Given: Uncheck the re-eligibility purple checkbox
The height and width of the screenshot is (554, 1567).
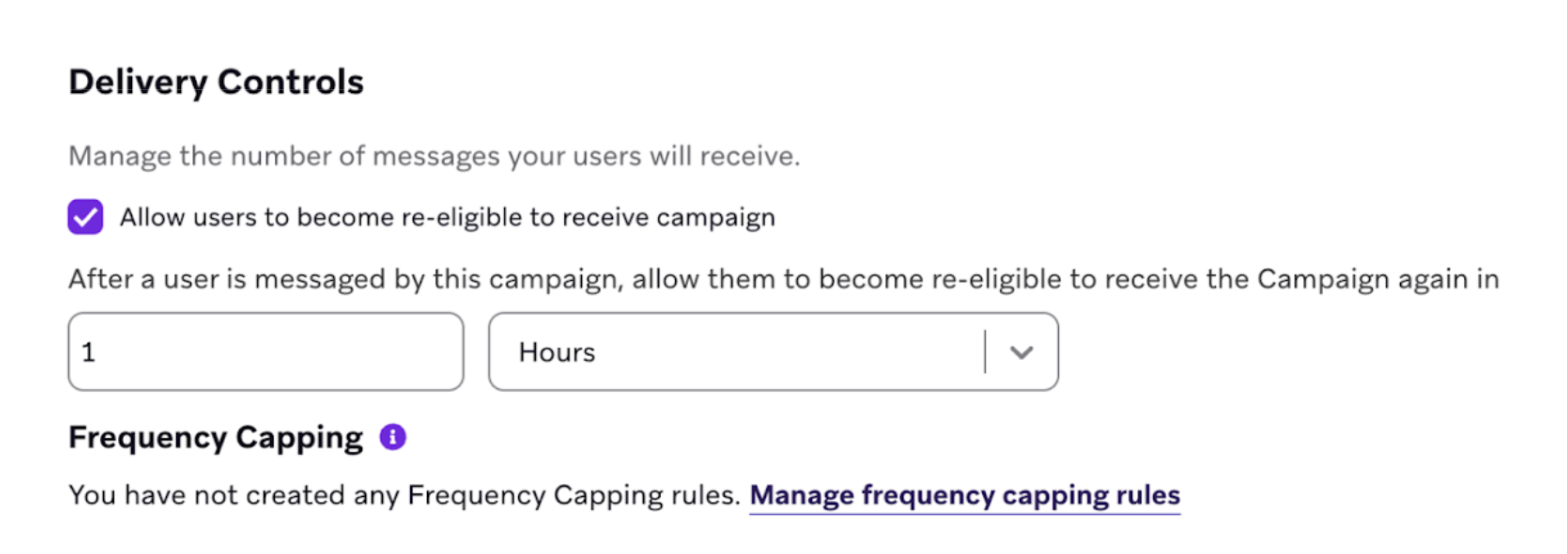Looking at the screenshot, I should 85,217.
